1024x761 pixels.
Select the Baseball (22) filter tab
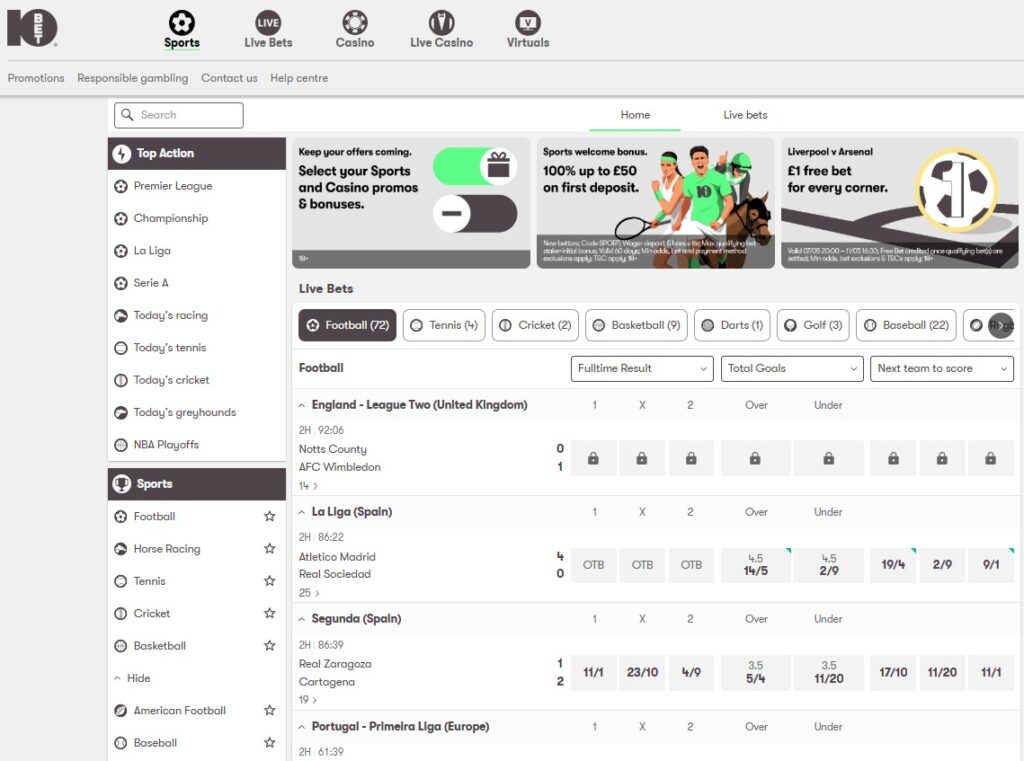point(906,325)
